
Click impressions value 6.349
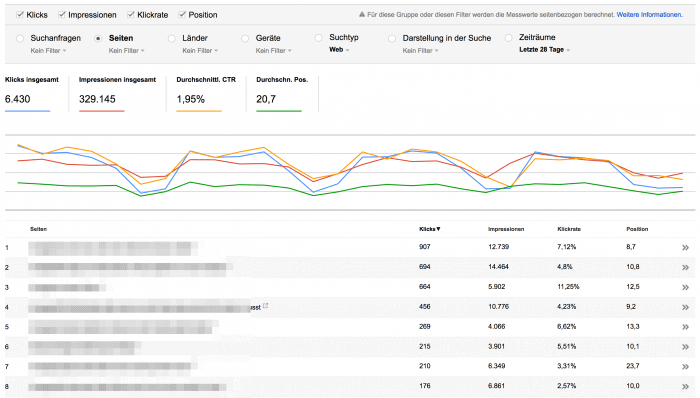[x=496, y=366]
